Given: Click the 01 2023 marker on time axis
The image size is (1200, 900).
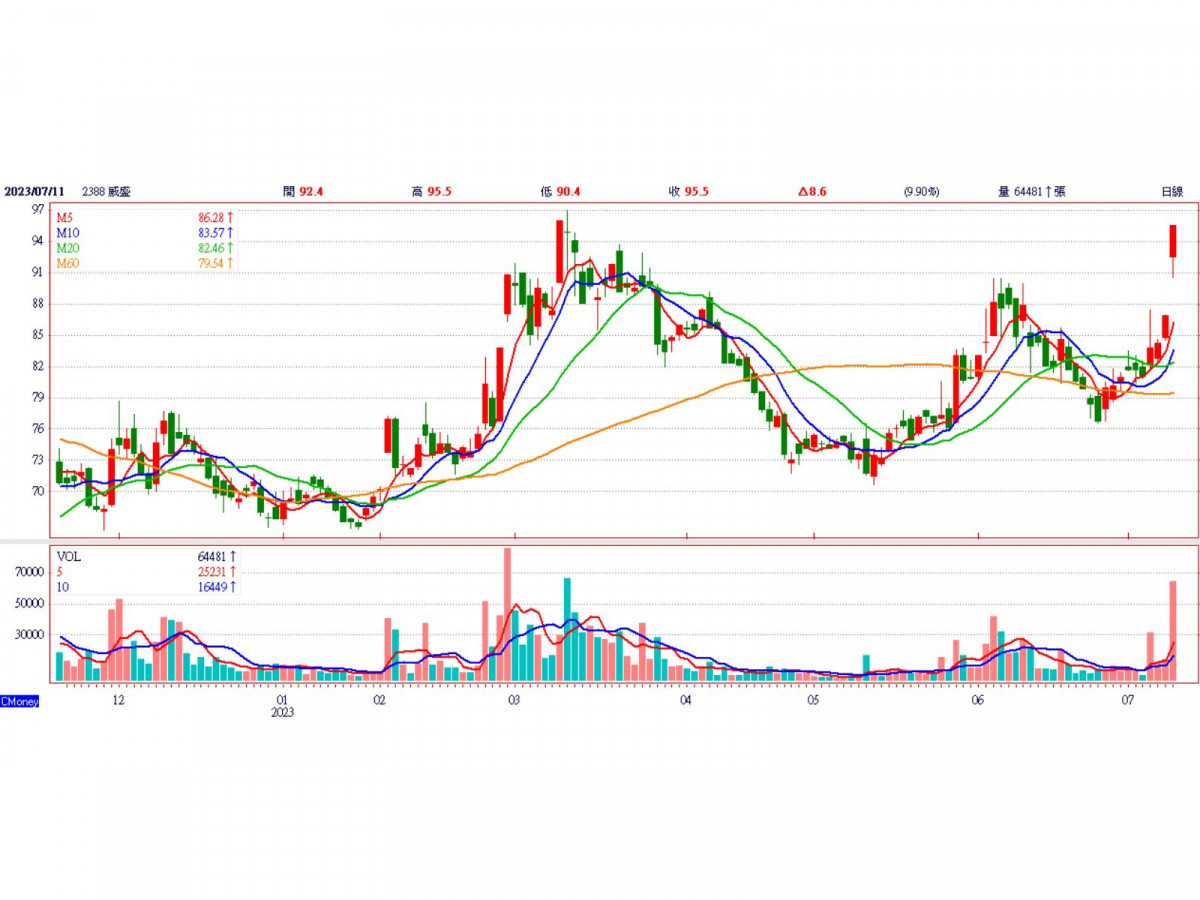Looking at the screenshot, I should click(x=283, y=701).
